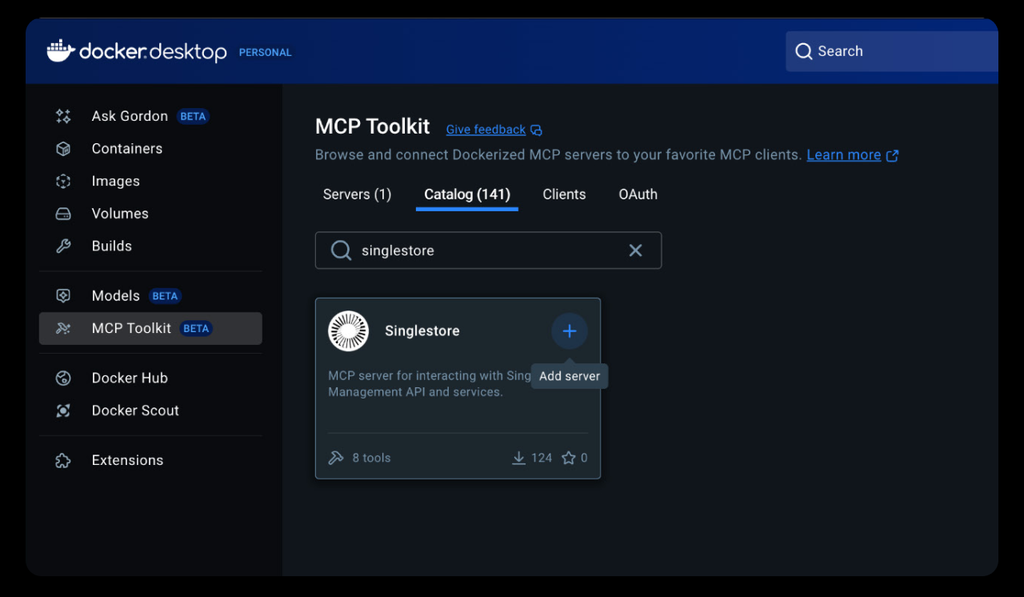The width and height of the screenshot is (1024, 597).
Task: Star the Singlestore server
Action: [569, 458]
